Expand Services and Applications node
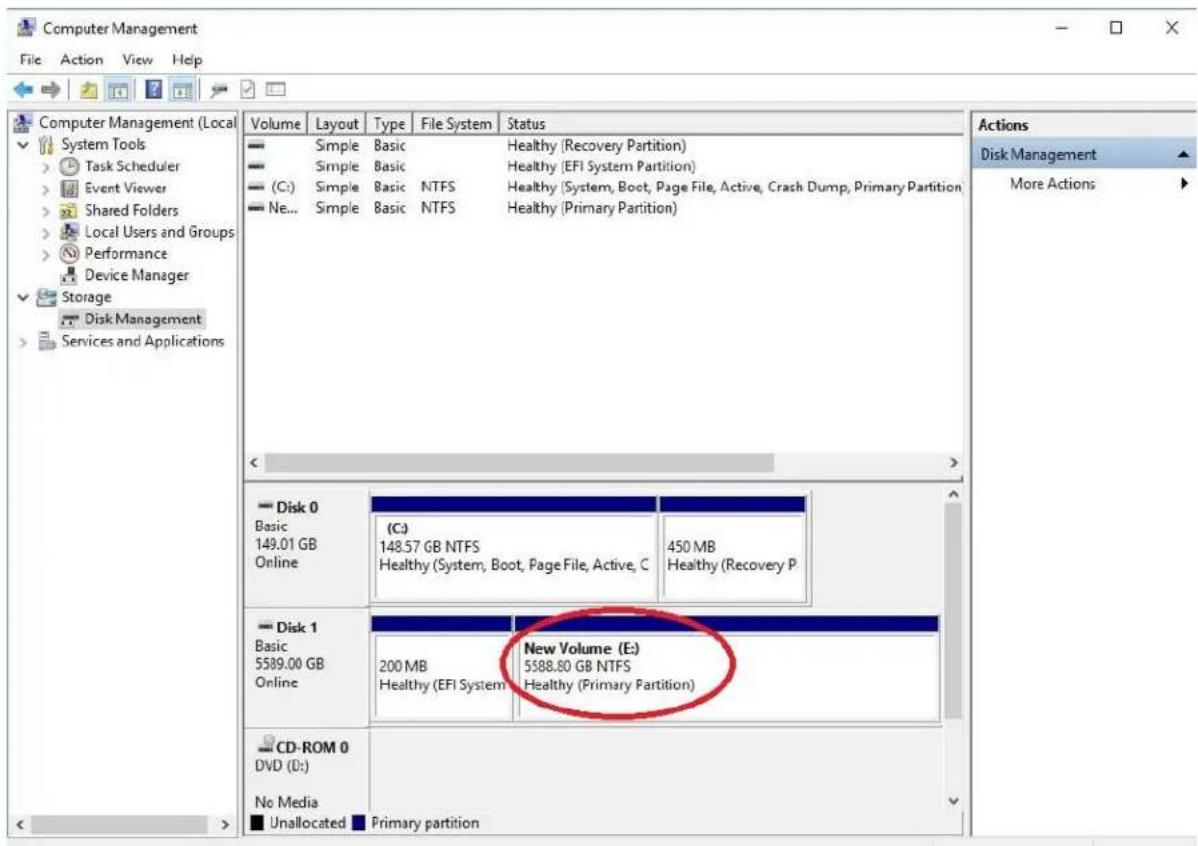 tap(23, 342)
